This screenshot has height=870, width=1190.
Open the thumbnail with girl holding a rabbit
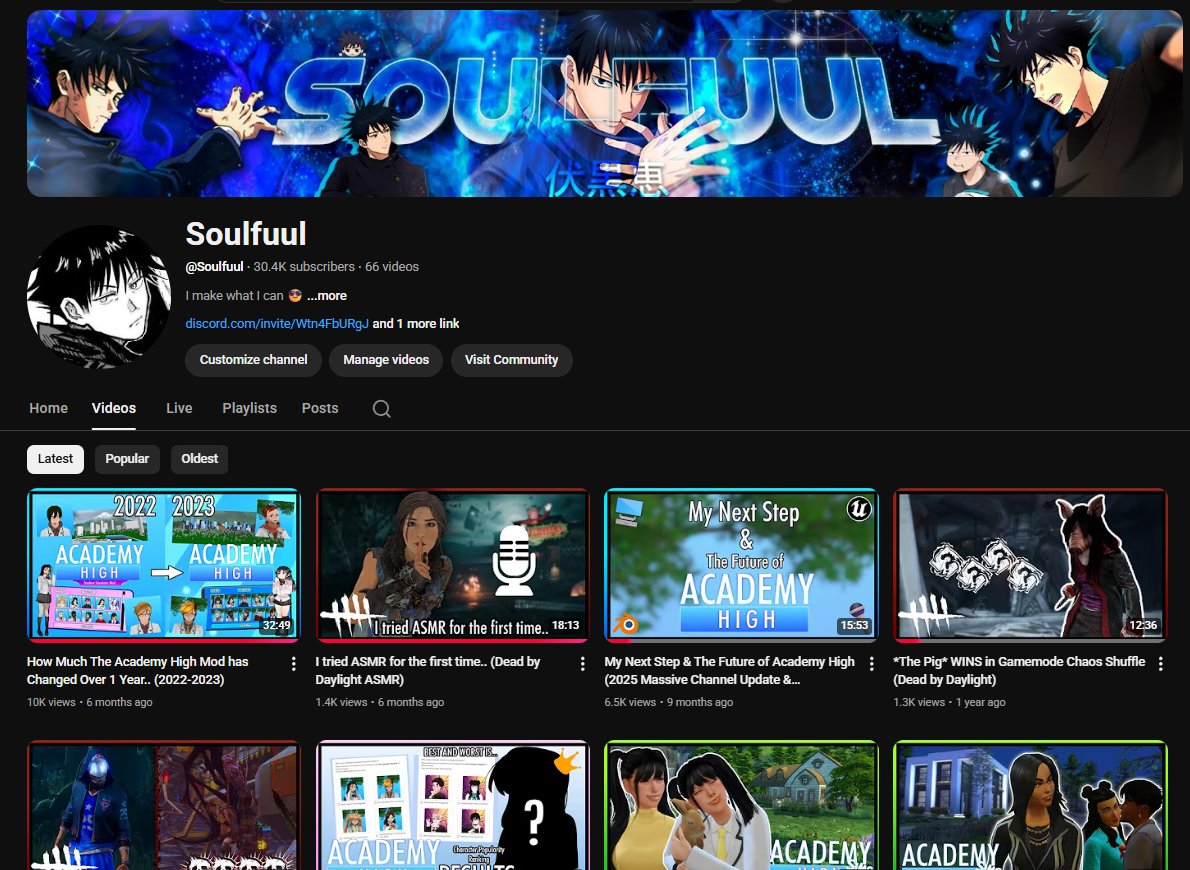741,805
